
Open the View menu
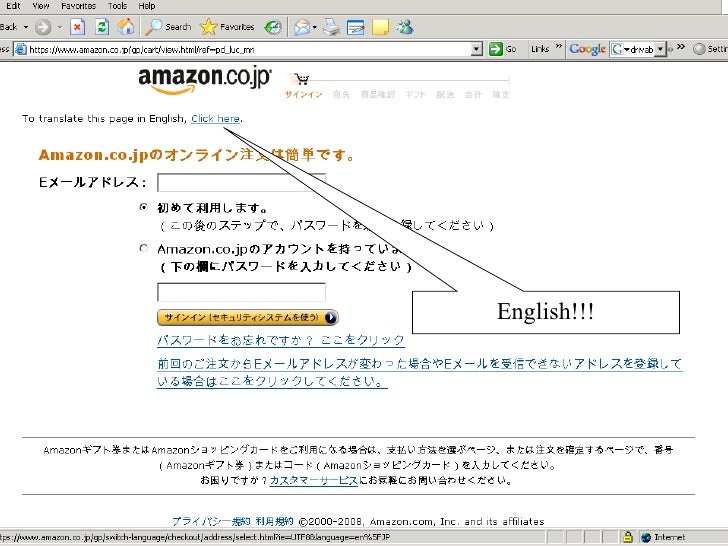(x=41, y=6)
